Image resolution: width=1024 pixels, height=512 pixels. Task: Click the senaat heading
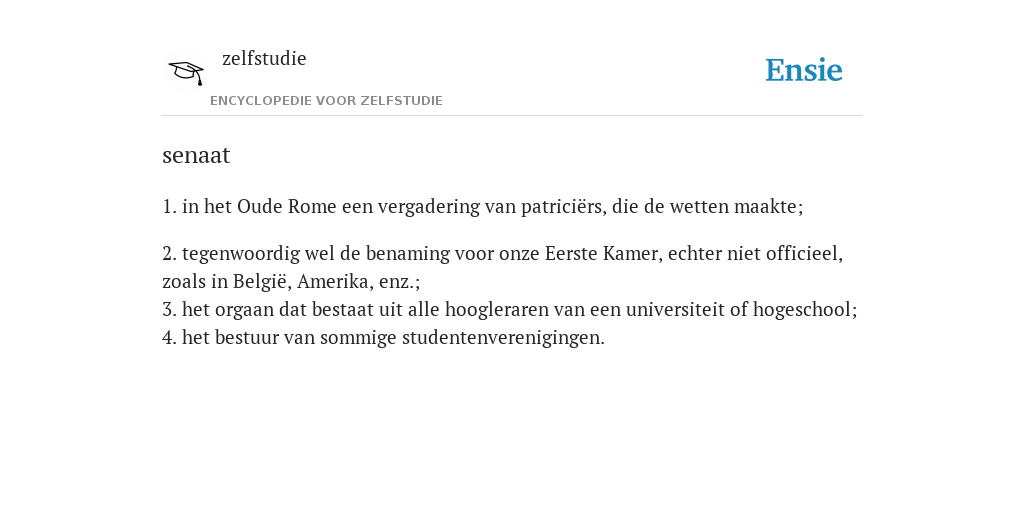196,155
